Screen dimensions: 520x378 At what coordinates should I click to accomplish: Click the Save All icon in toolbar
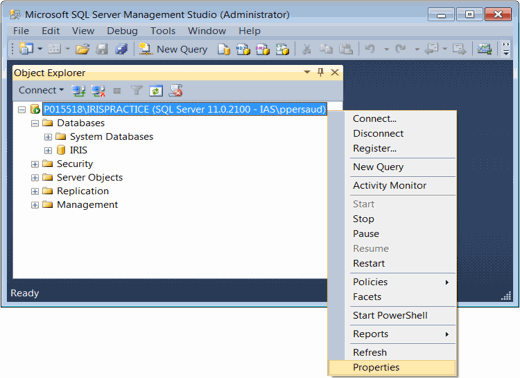(121, 49)
